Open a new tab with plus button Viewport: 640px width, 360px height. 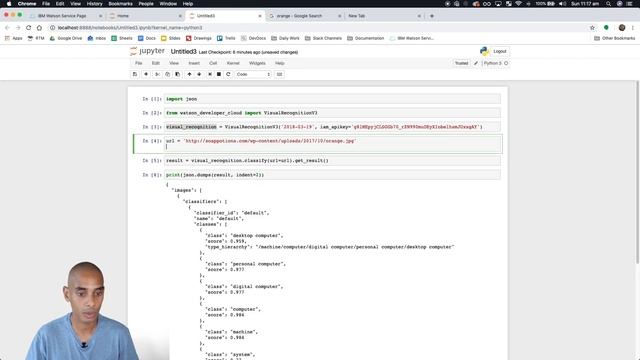432,16
